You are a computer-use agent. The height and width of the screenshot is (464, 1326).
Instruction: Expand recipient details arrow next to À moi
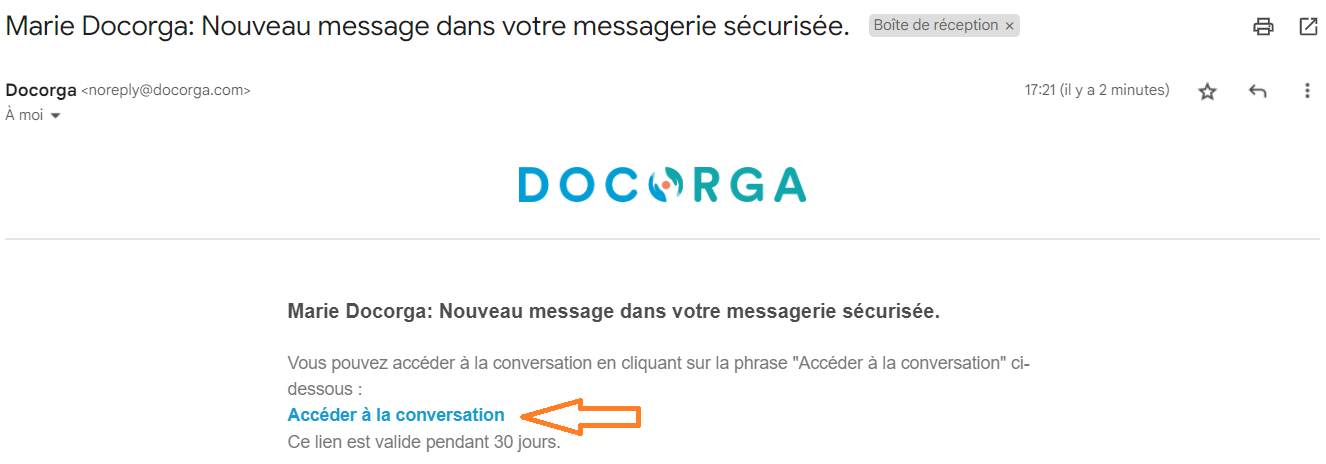(x=55, y=116)
